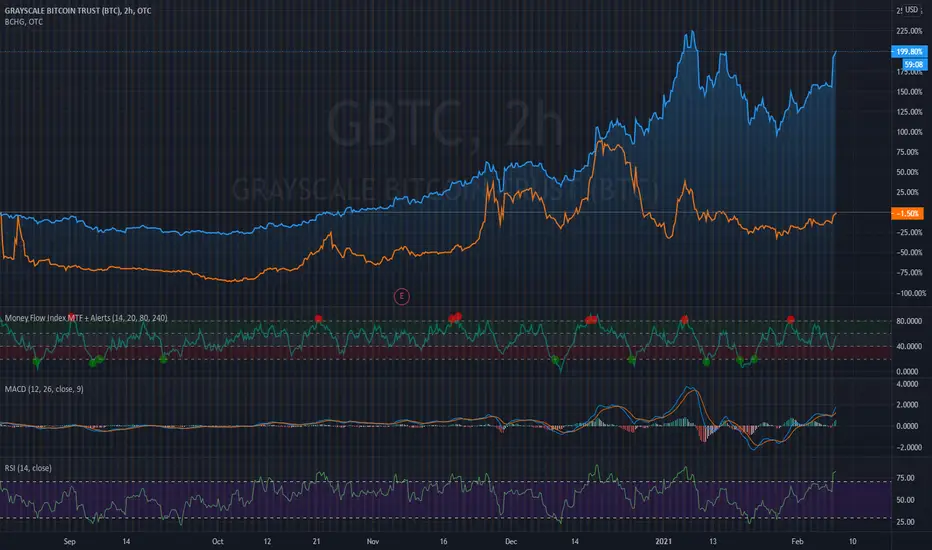Image resolution: width=932 pixels, height=550 pixels.
Task: Open the MACD (12, 26, close, 9) legend
Action: (44, 389)
